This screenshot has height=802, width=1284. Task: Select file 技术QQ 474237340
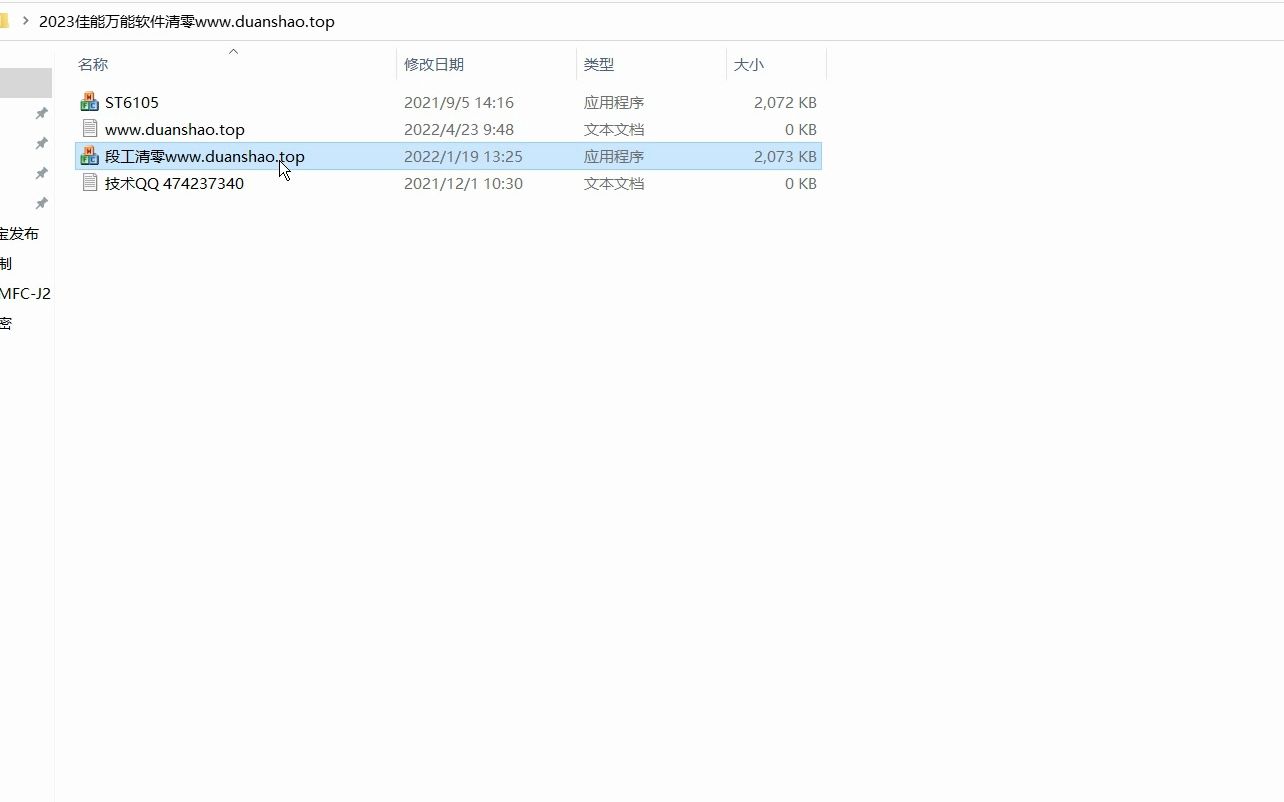point(174,183)
